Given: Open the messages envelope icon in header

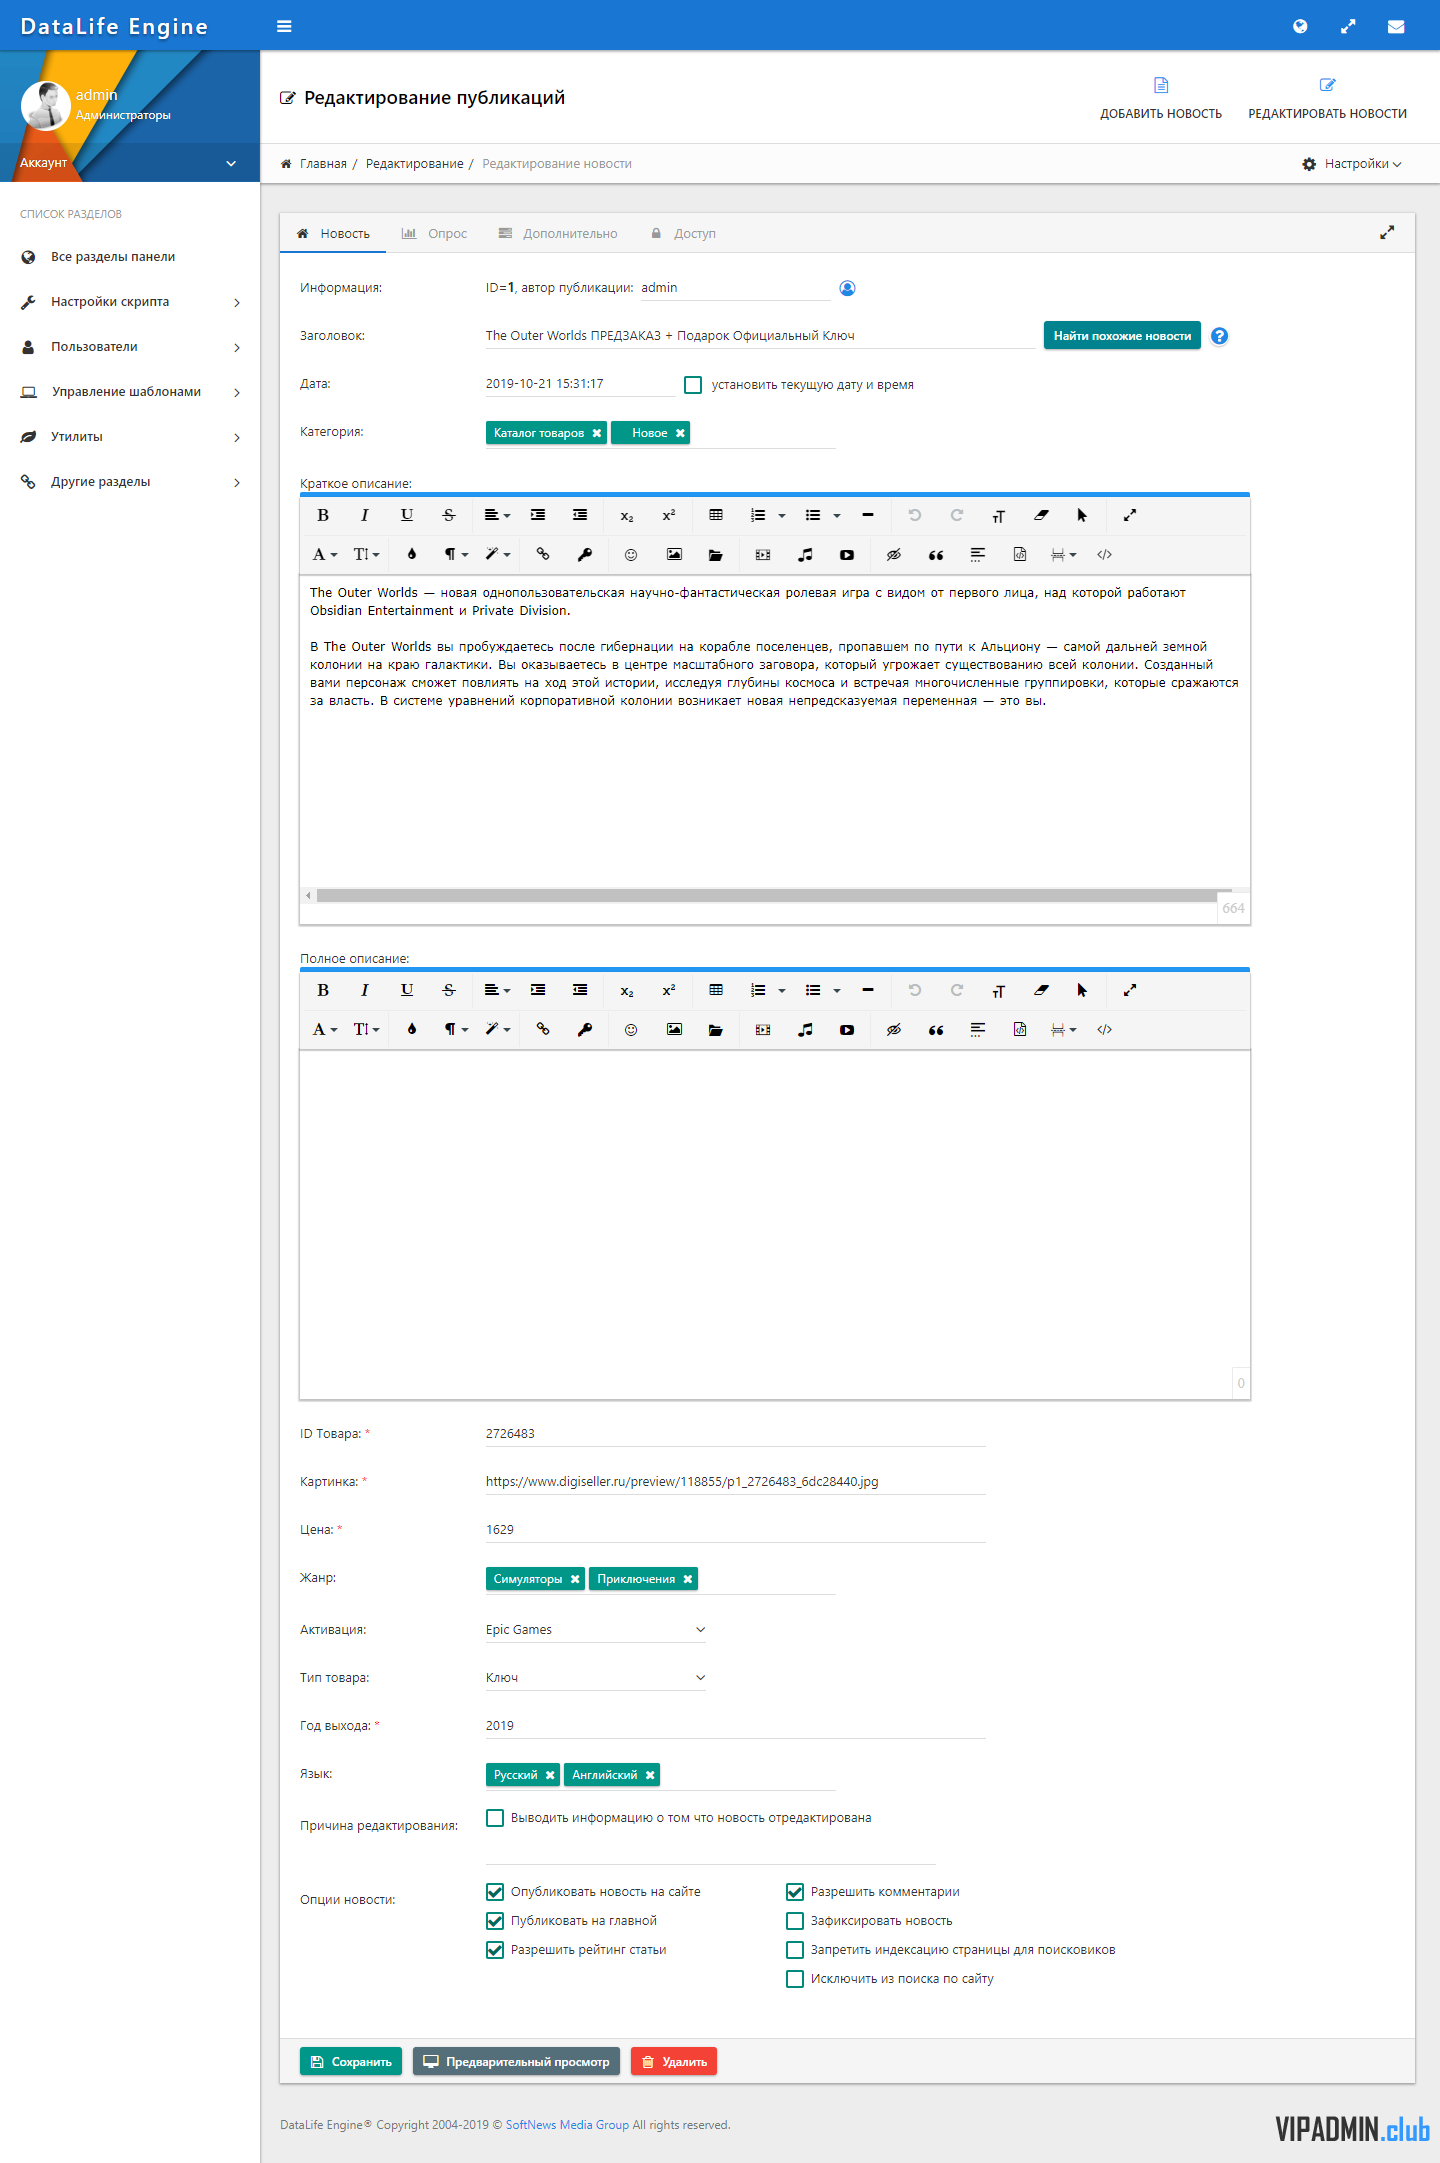Looking at the screenshot, I should 1396,27.
